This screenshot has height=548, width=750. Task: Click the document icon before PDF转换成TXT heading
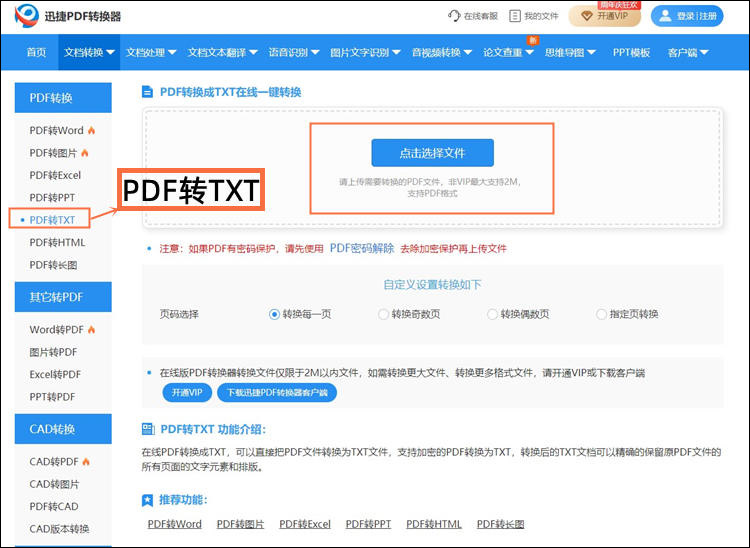(x=147, y=92)
